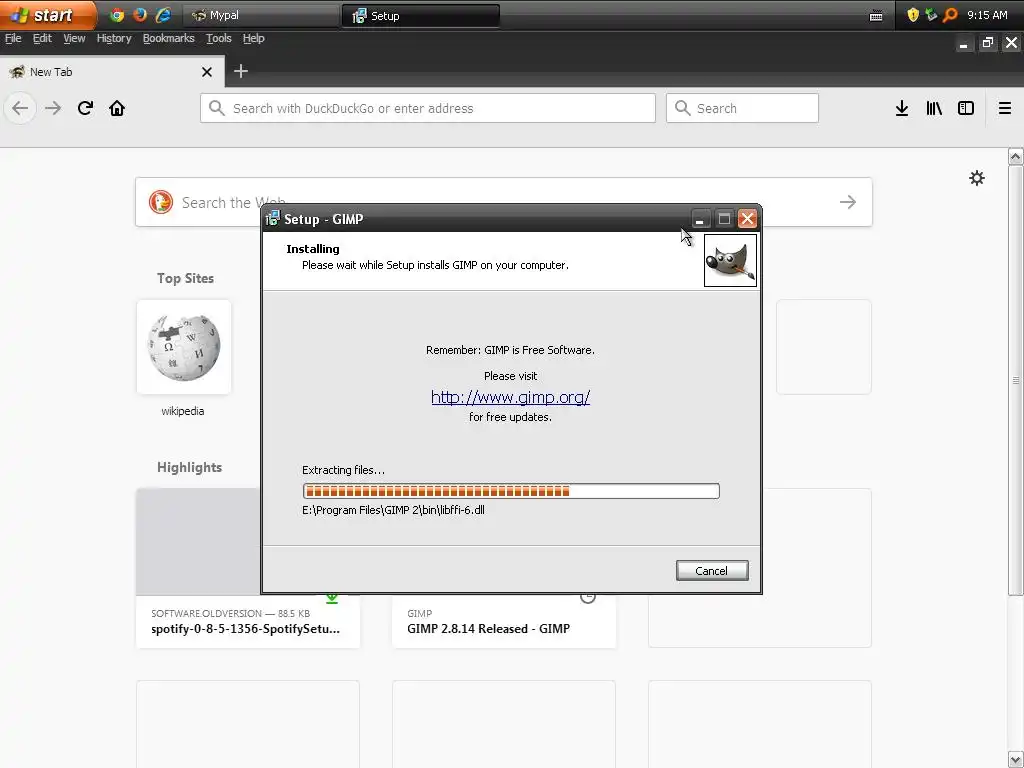The image size is (1024, 768).
Task: Cancel the GIMP installation
Action: [x=712, y=571]
